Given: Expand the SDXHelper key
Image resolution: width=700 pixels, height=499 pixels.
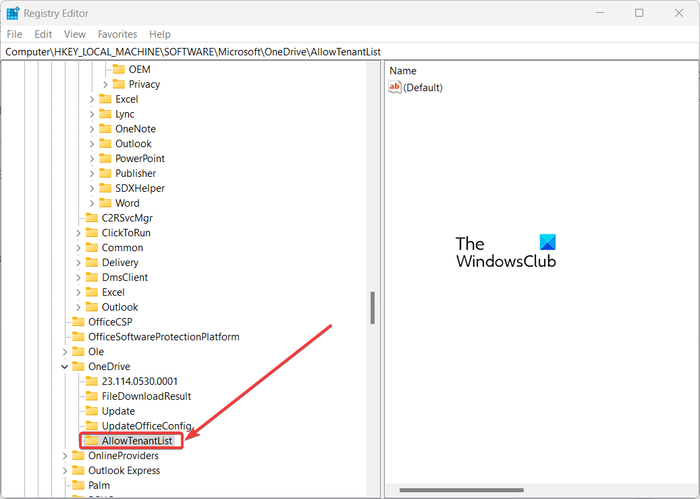Looking at the screenshot, I should tap(92, 188).
